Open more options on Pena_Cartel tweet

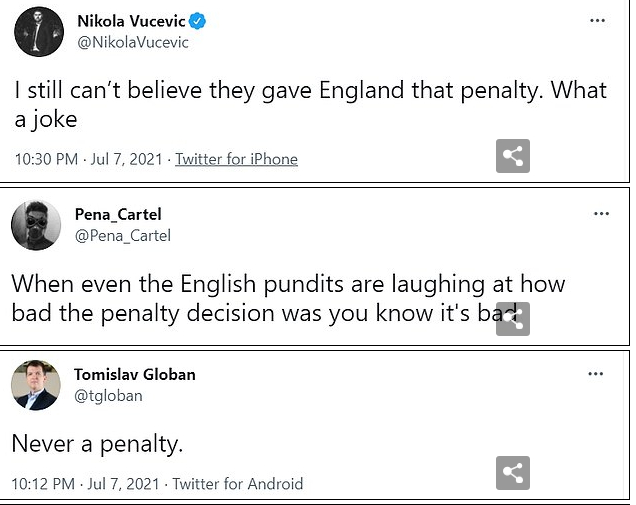[601, 214]
